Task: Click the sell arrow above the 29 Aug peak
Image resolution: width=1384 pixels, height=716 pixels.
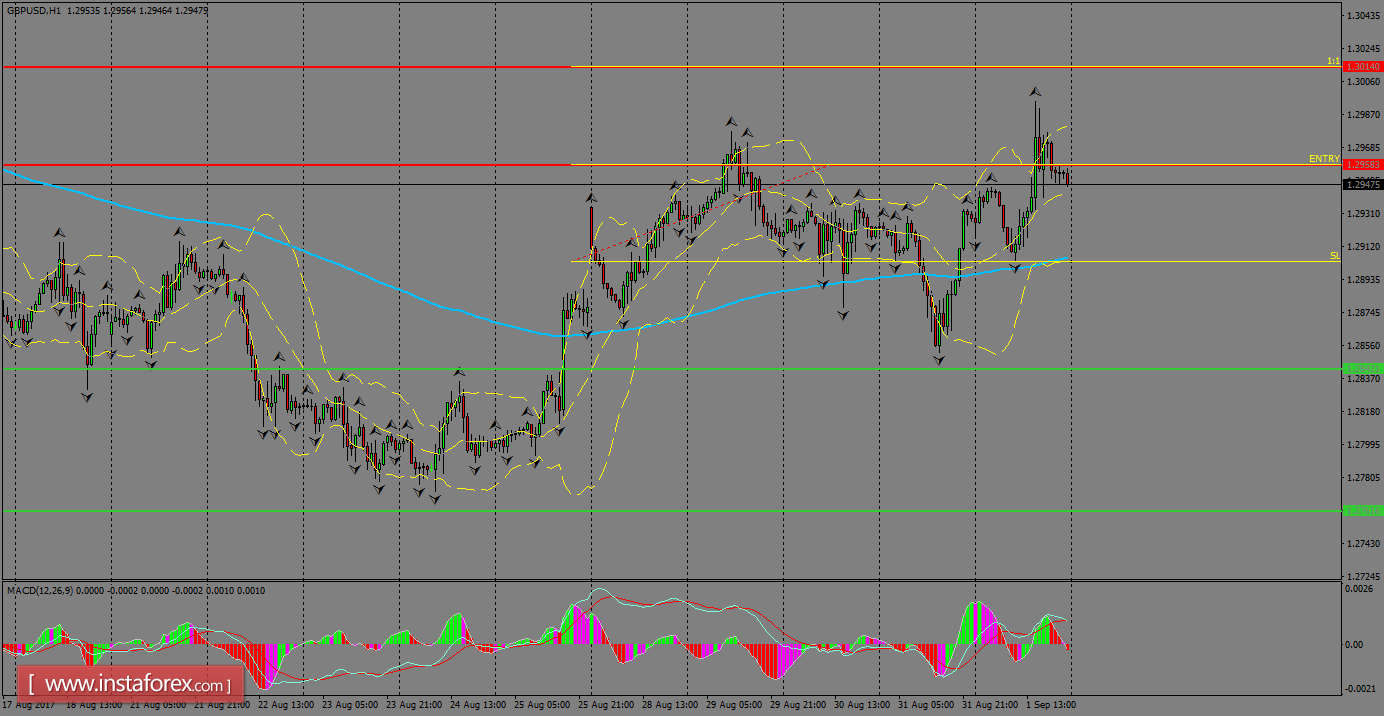Action: pyautogui.click(x=731, y=122)
